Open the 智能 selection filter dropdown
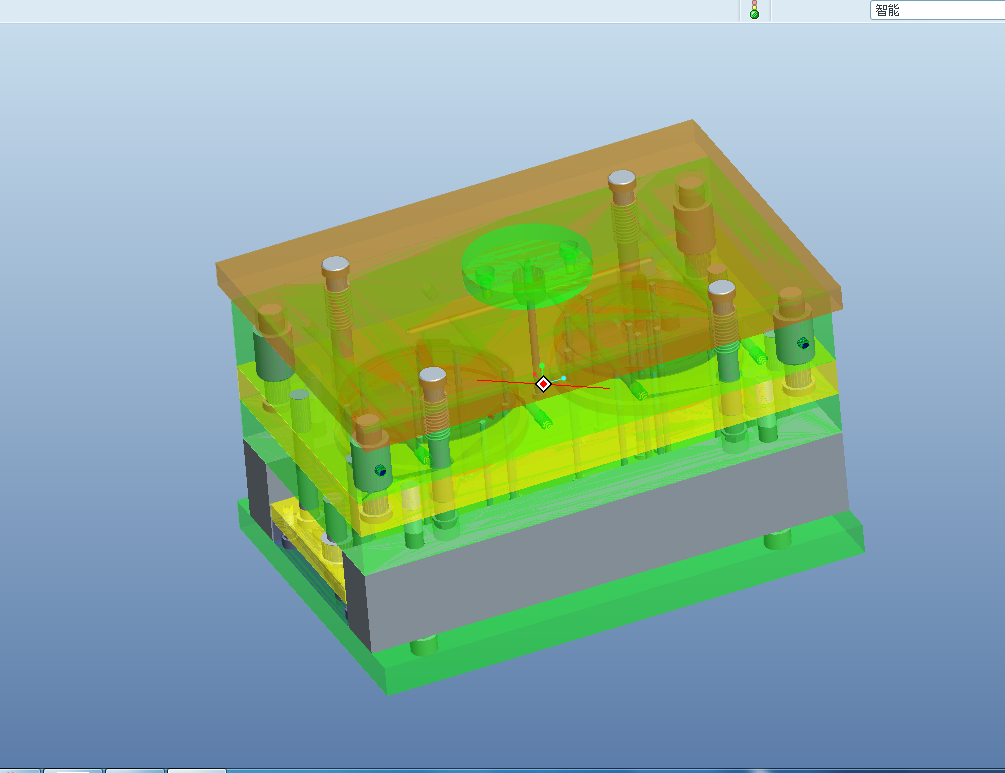Image resolution: width=1005 pixels, height=773 pixels. [937, 10]
